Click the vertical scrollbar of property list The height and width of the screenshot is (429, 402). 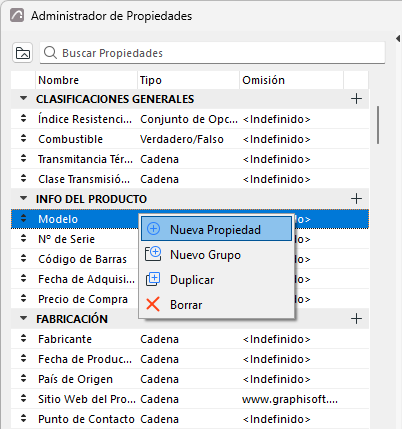378,125
